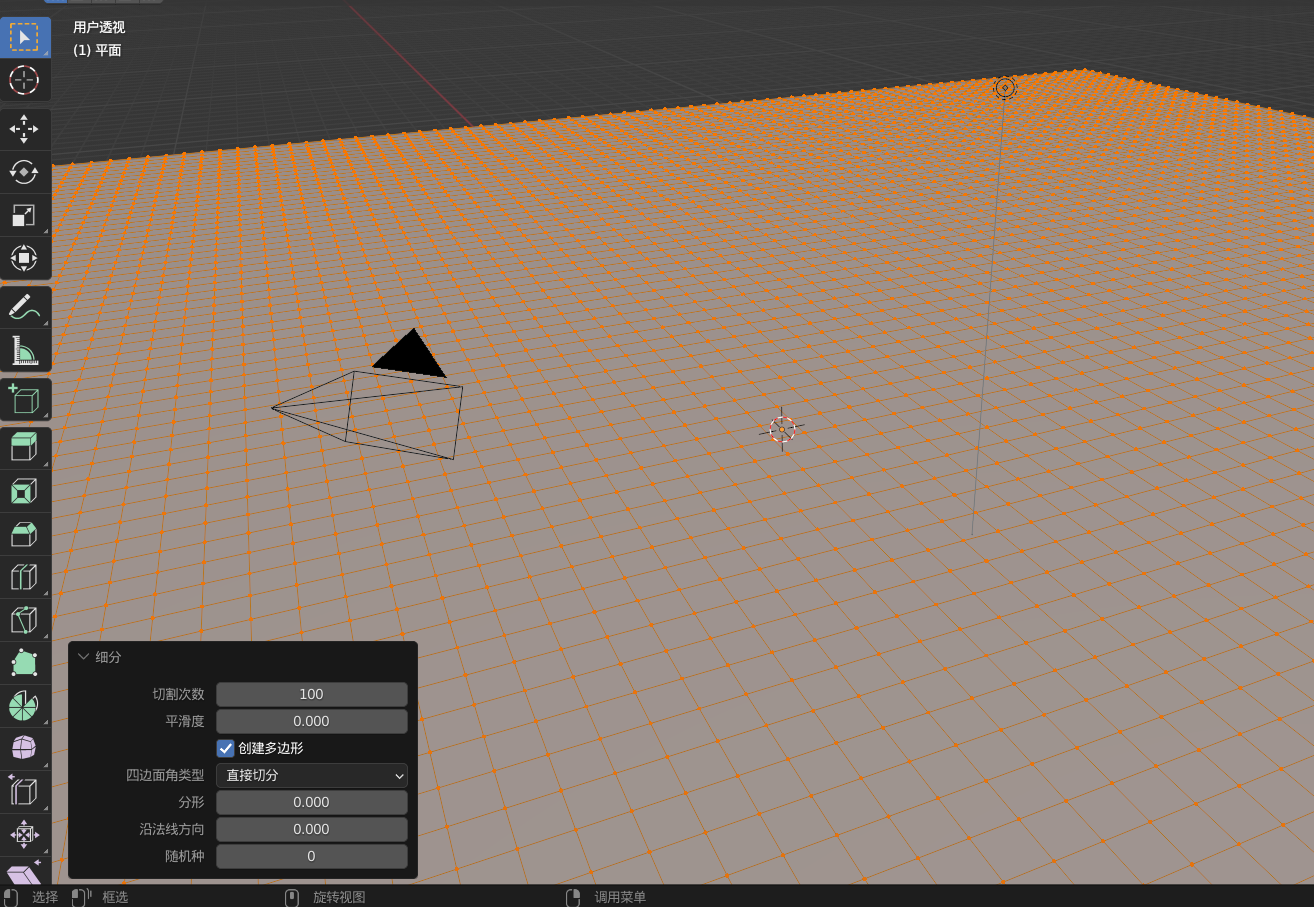Select the Shrink/Fatten tool
This screenshot has width=1314, height=907.
pyautogui.click(x=24, y=834)
